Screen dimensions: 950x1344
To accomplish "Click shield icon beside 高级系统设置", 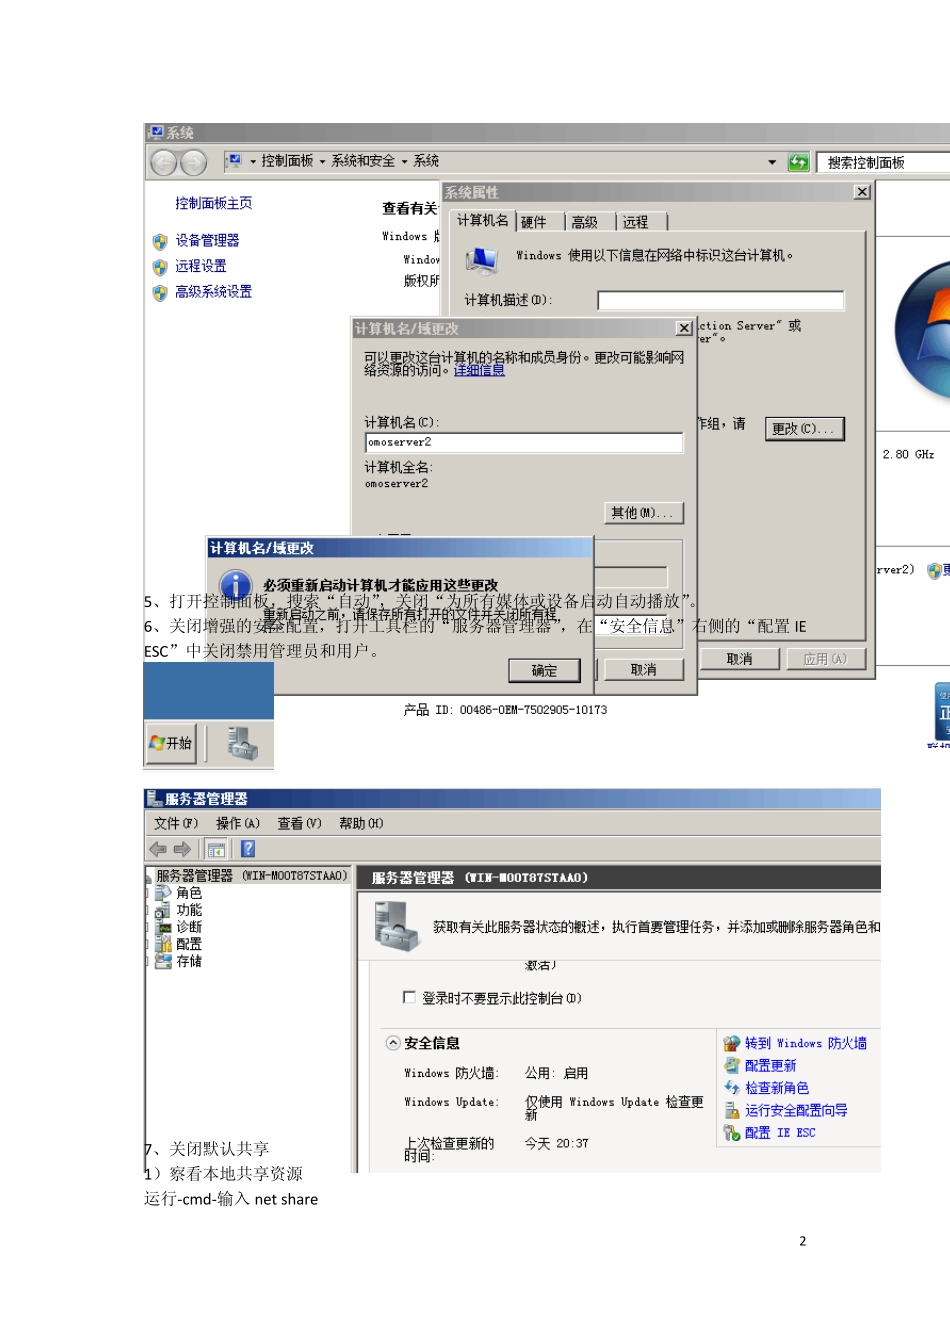I will [160, 293].
